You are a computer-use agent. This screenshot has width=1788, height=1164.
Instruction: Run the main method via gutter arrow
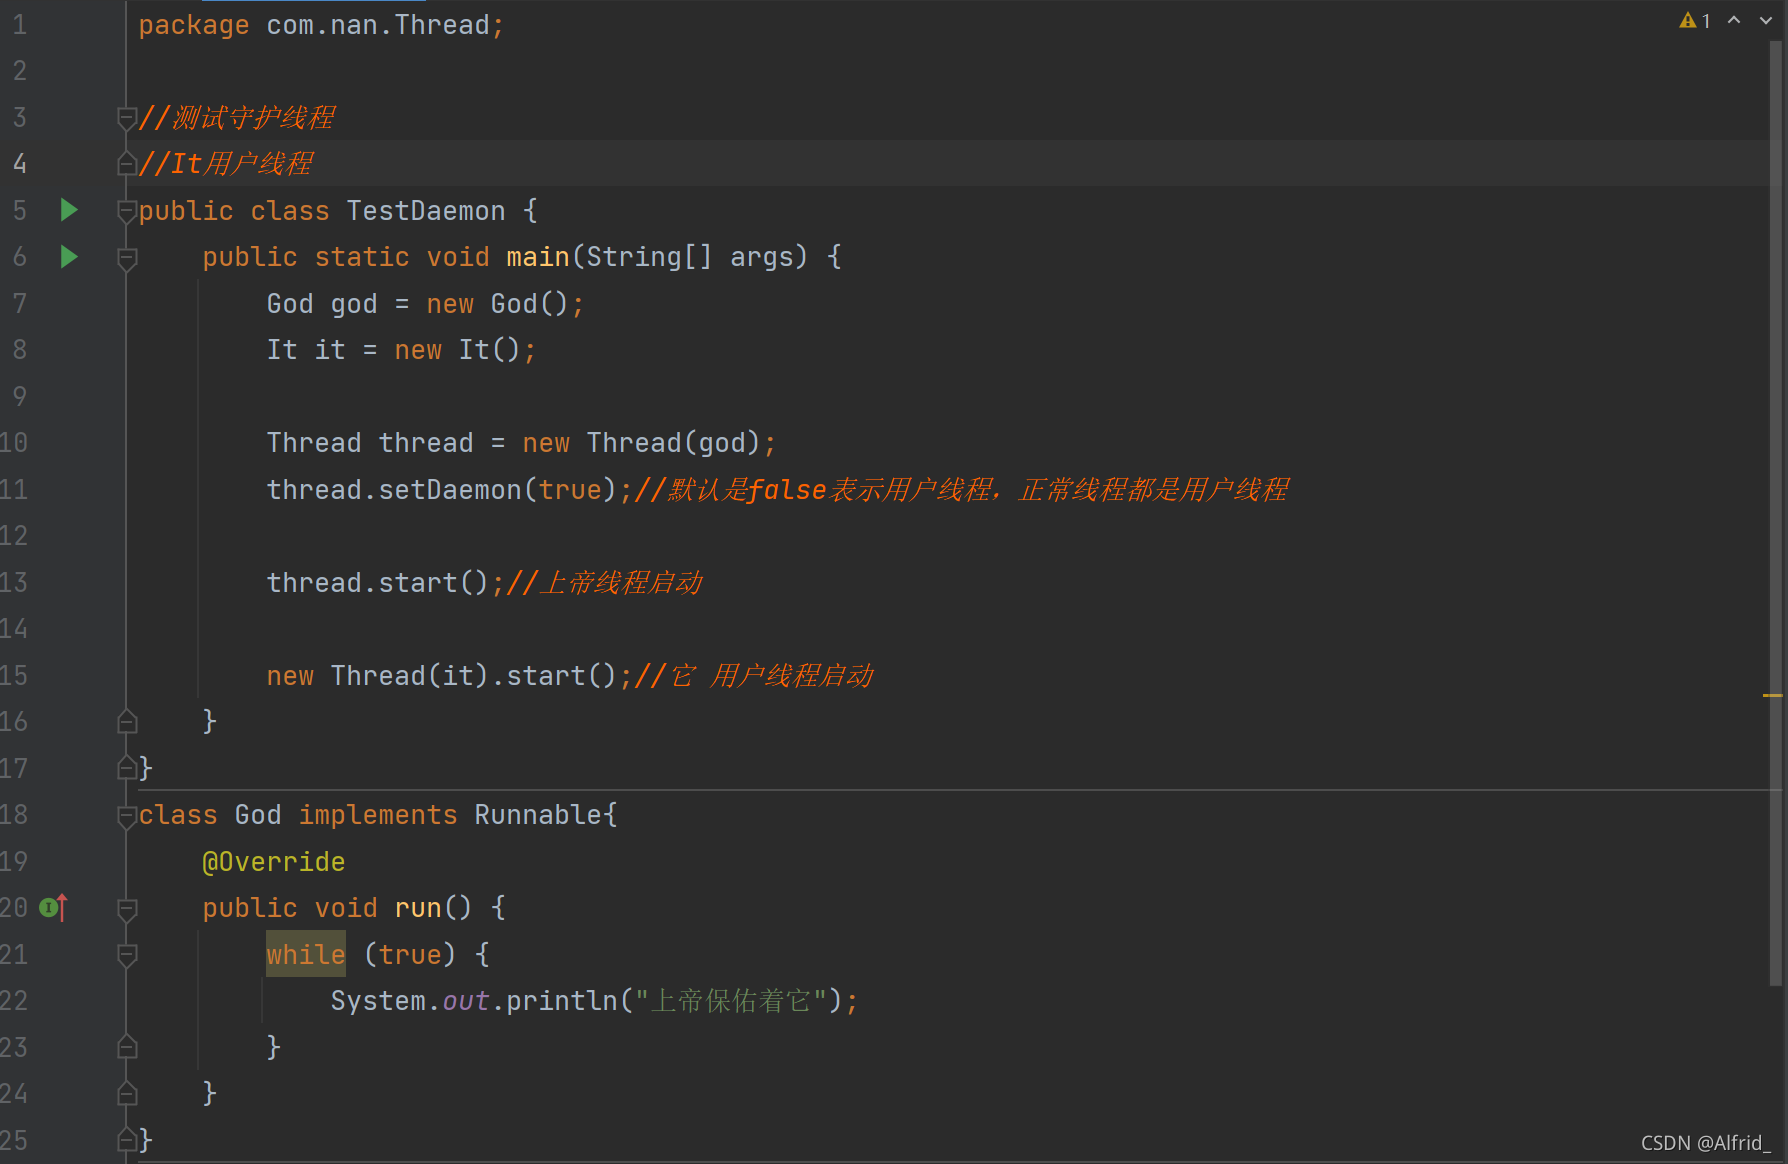(x=69, y=257)
